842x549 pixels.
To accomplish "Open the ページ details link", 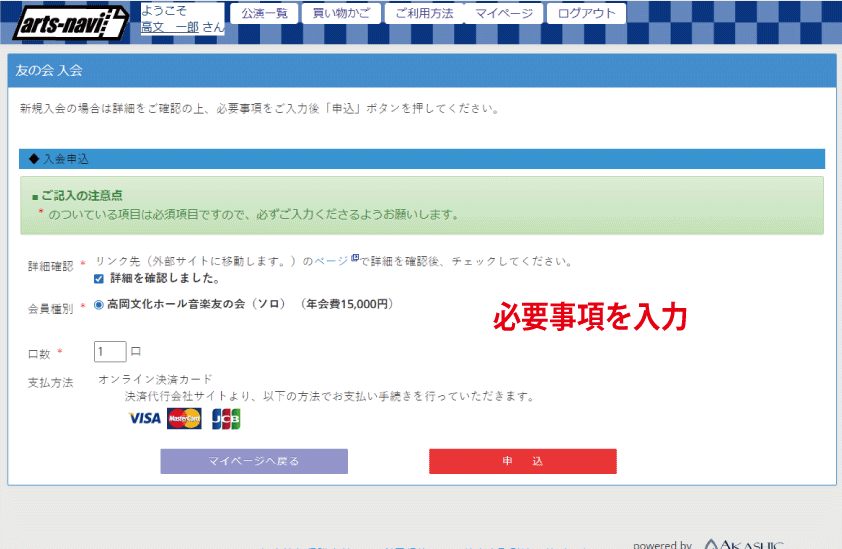I will [x=331, y=261].
